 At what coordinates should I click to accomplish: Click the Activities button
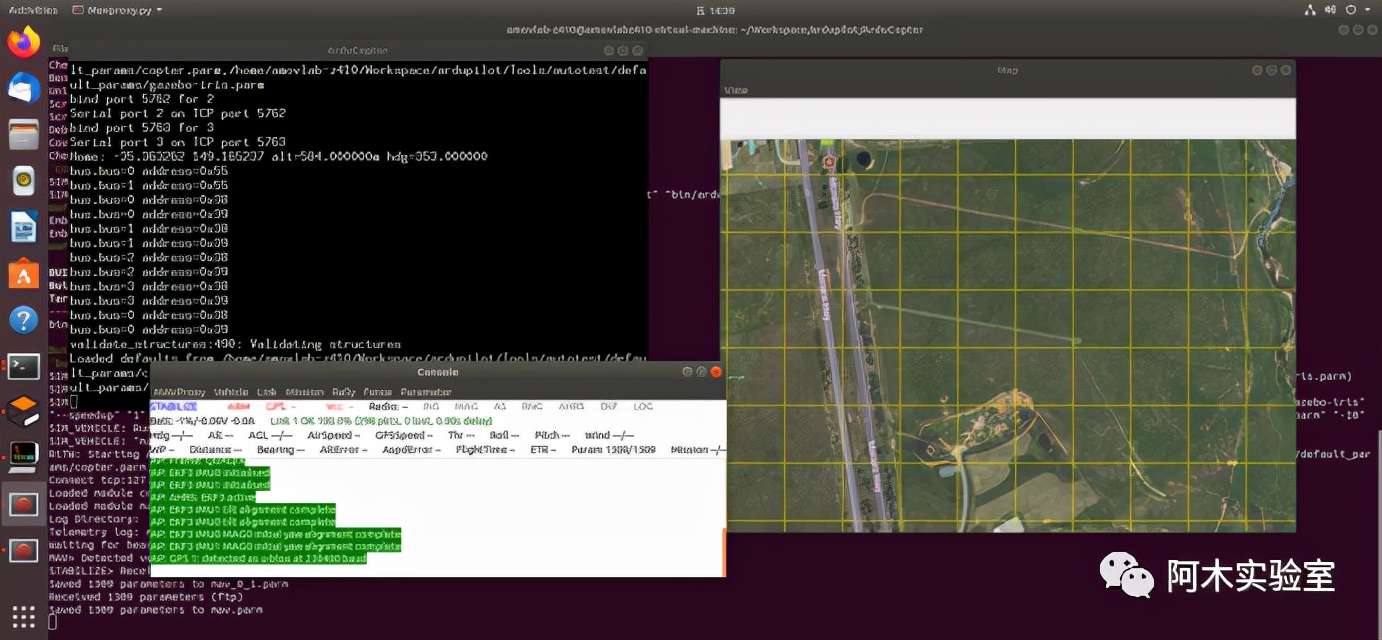pos(33,10)
